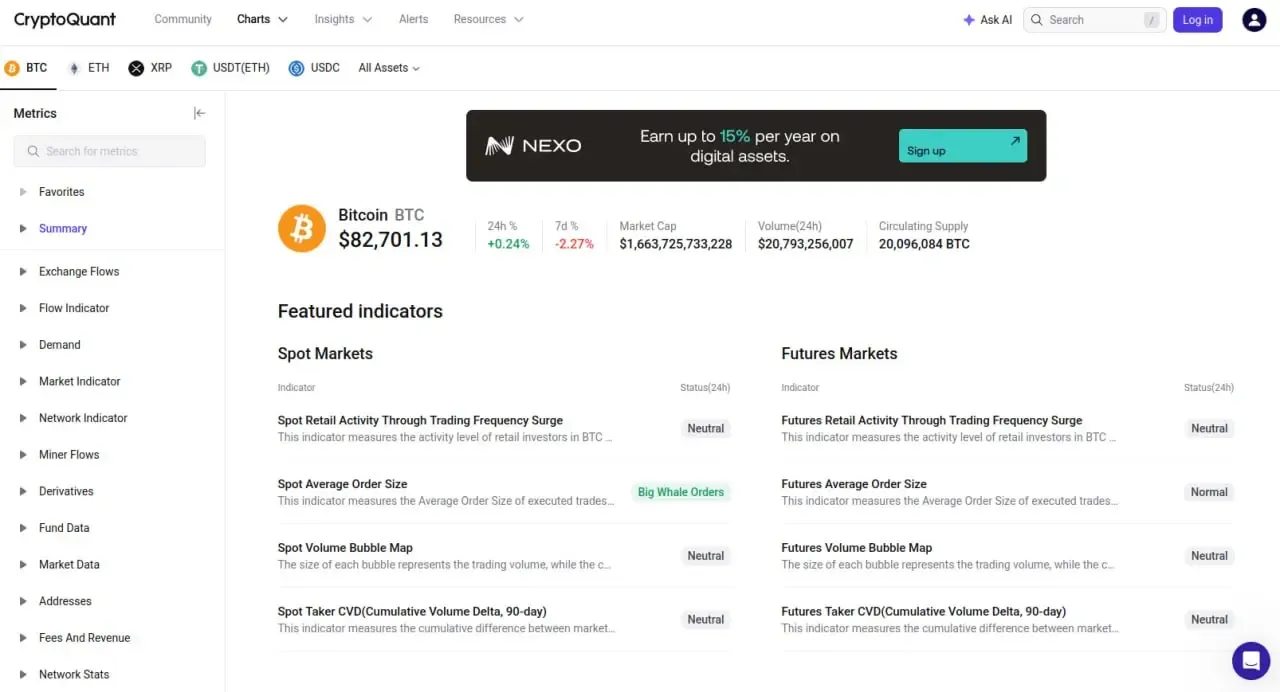The image size is (1280, 692).
Task: Open Spot Retail Activity Through Trading Frequency Surge
Action: [420, 421]
